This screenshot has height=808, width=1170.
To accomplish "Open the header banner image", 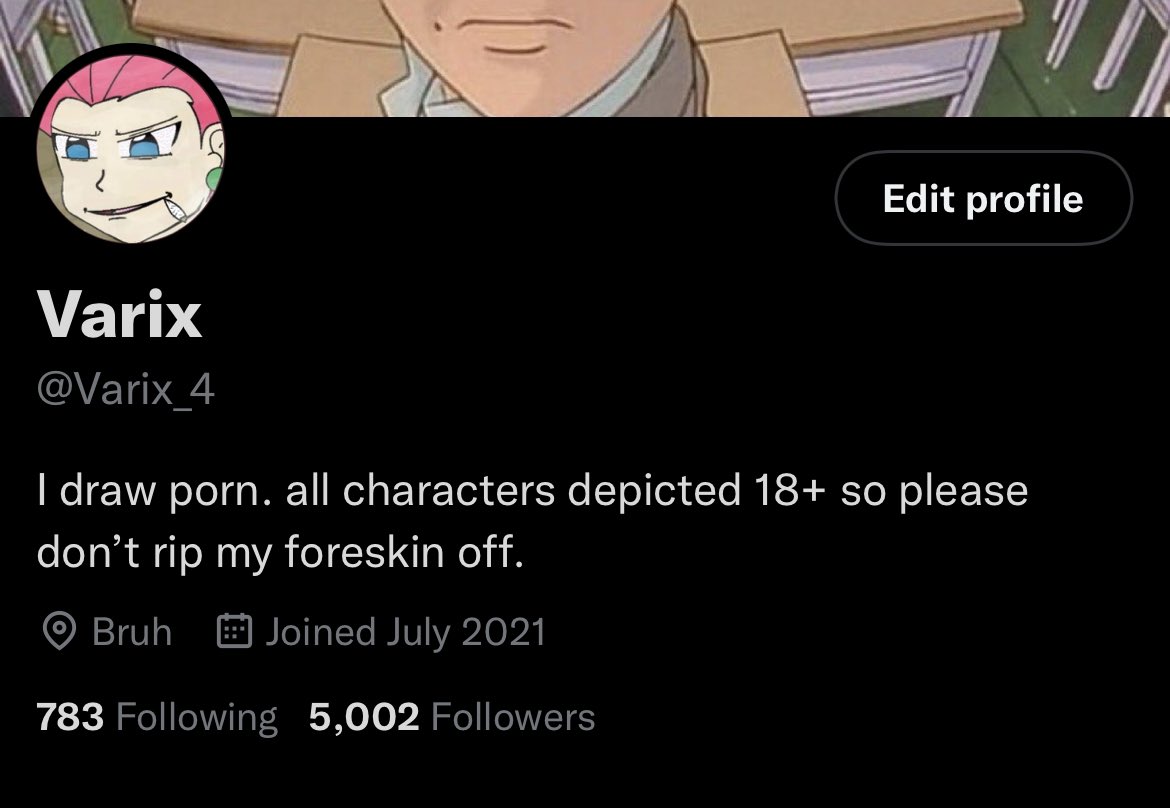I will 585,58.
